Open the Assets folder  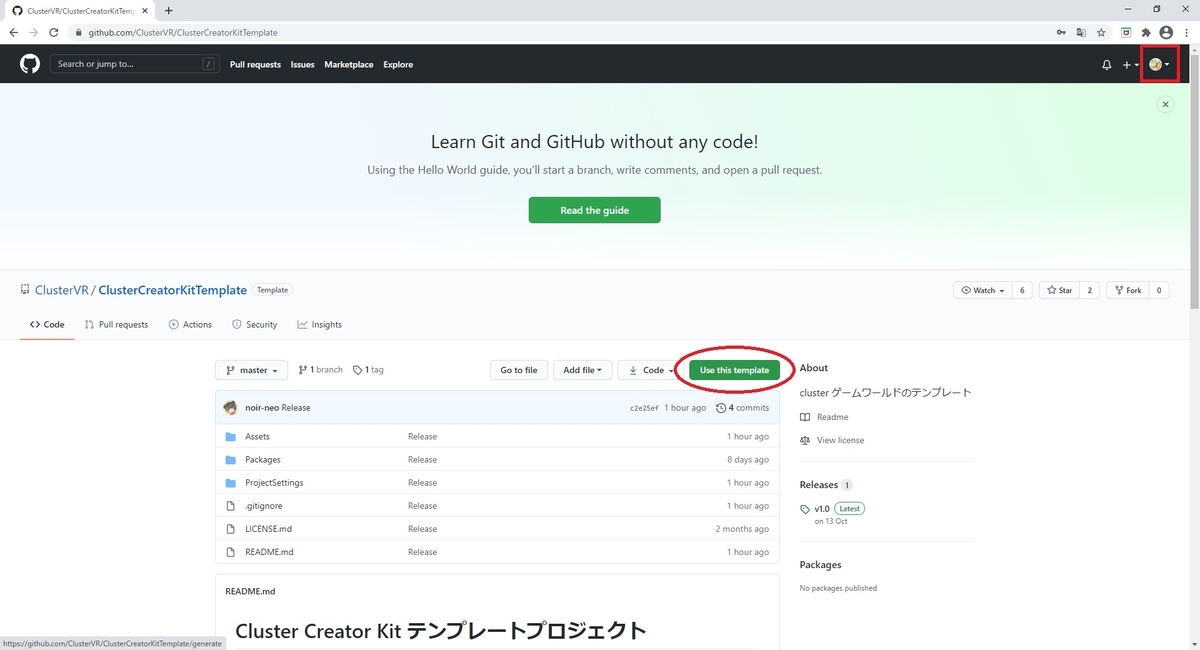pyautogui.click(x=257, y=437)
